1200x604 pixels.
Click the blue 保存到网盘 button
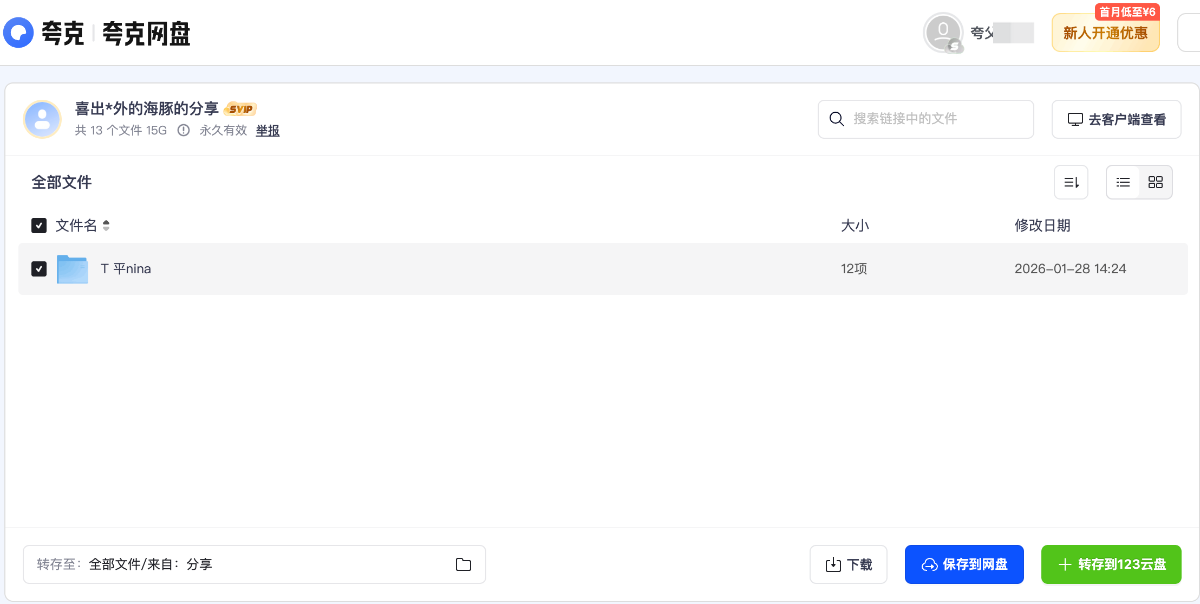(x=964, y=564)
